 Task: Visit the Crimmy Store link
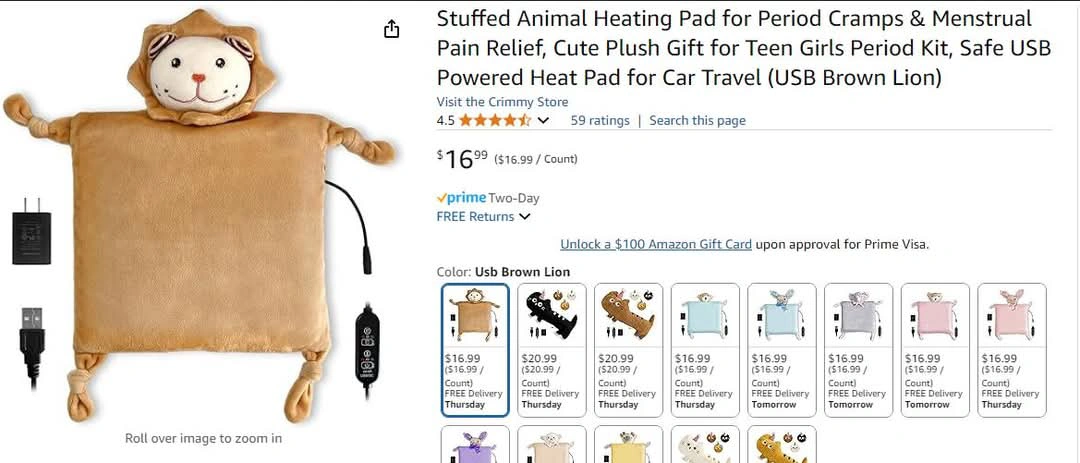tap(502, 102)
